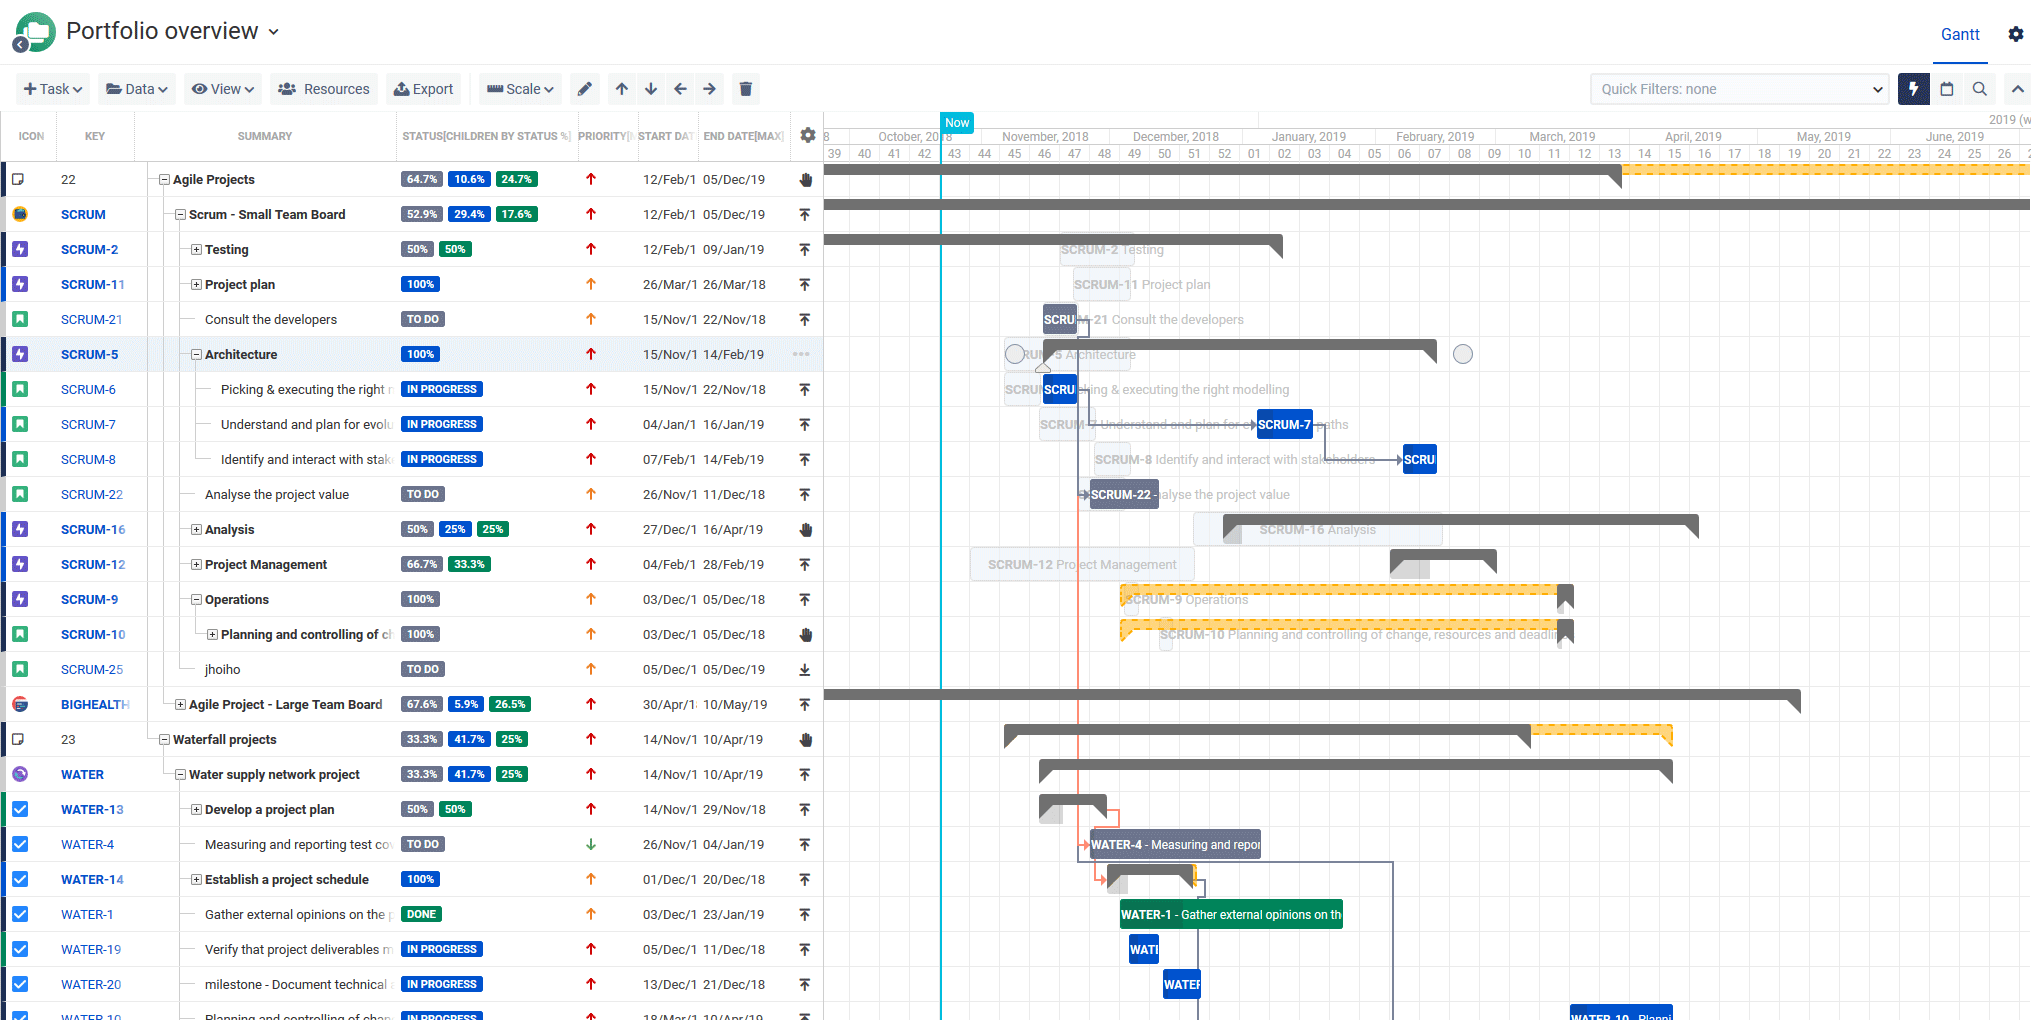The width and height of the screenshot is (2031, 1020).
Task: Expand the Testing tree node
Action: coord(197,250)
